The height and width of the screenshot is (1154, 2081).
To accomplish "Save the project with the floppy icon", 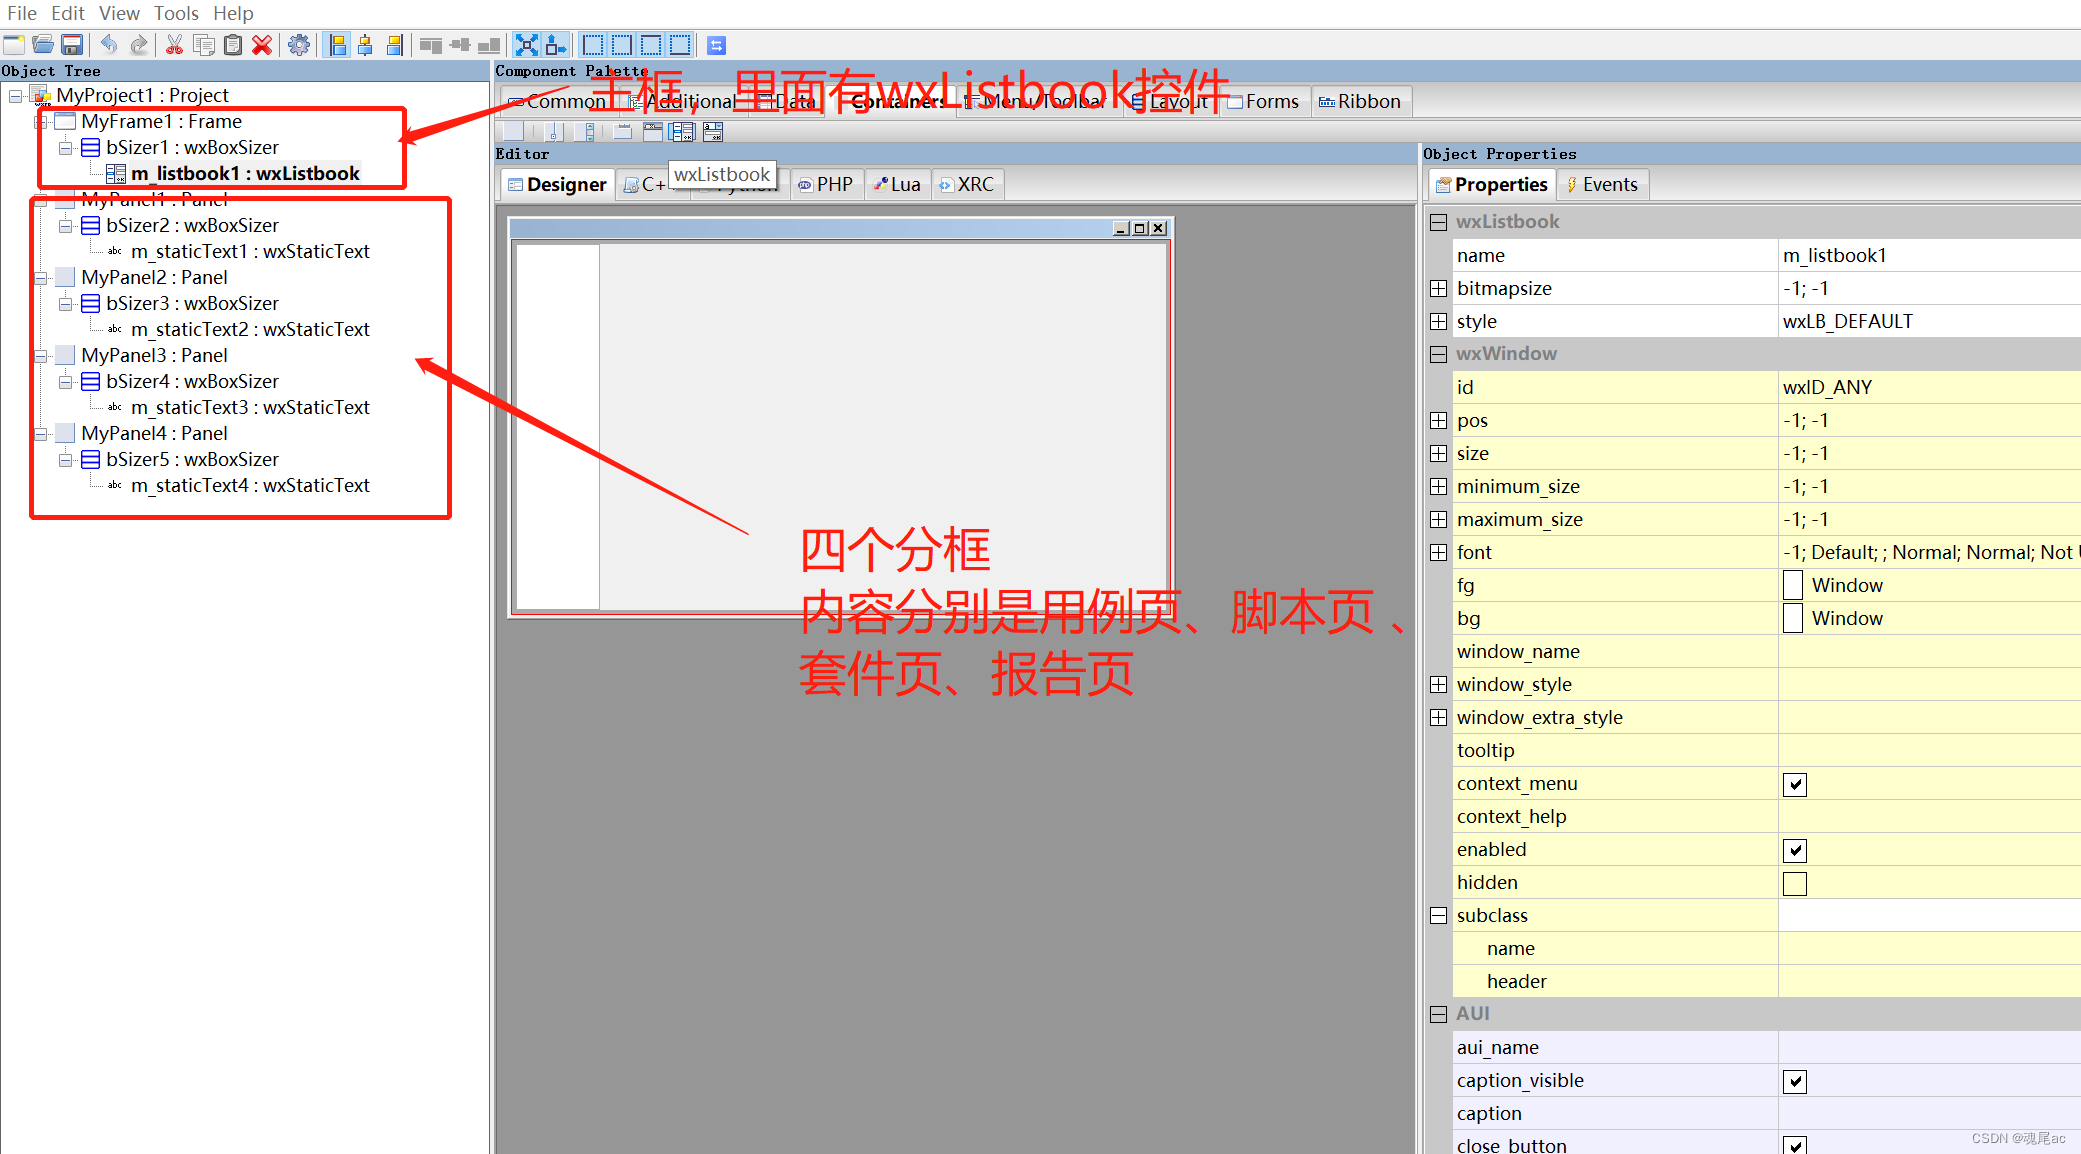I will 72,45.
